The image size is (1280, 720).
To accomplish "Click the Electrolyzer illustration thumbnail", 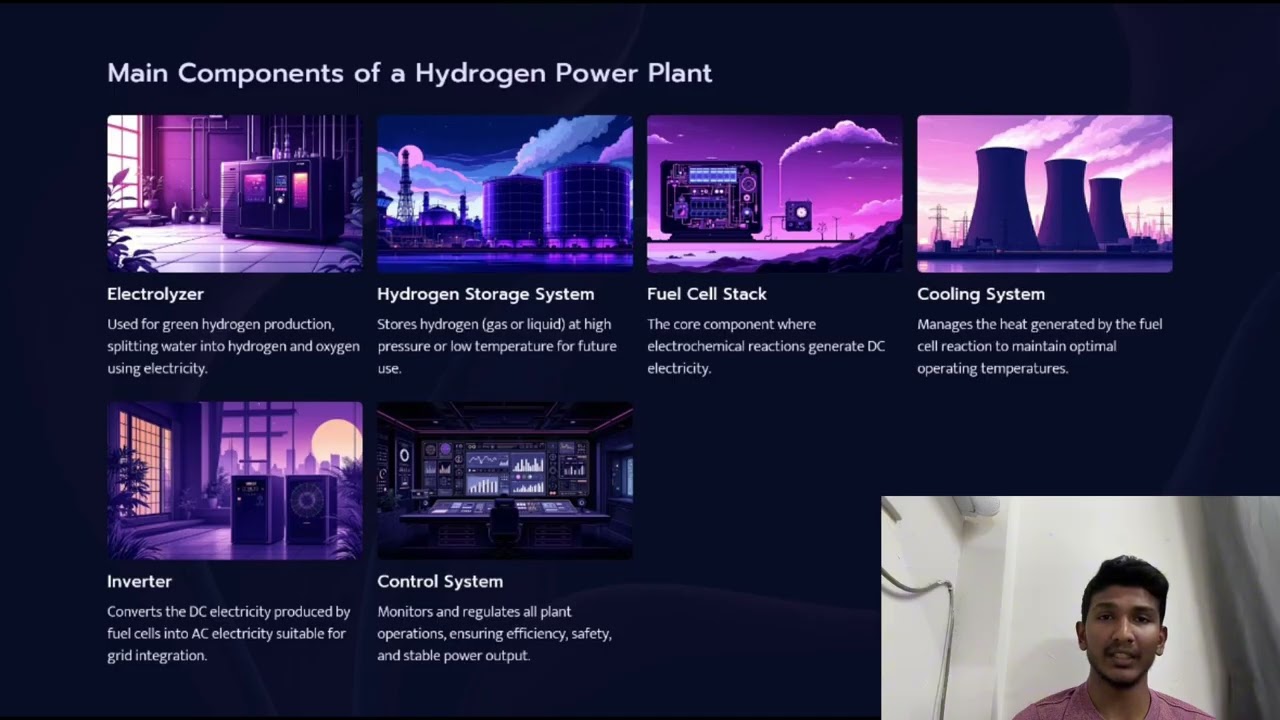I will (235, 193).
